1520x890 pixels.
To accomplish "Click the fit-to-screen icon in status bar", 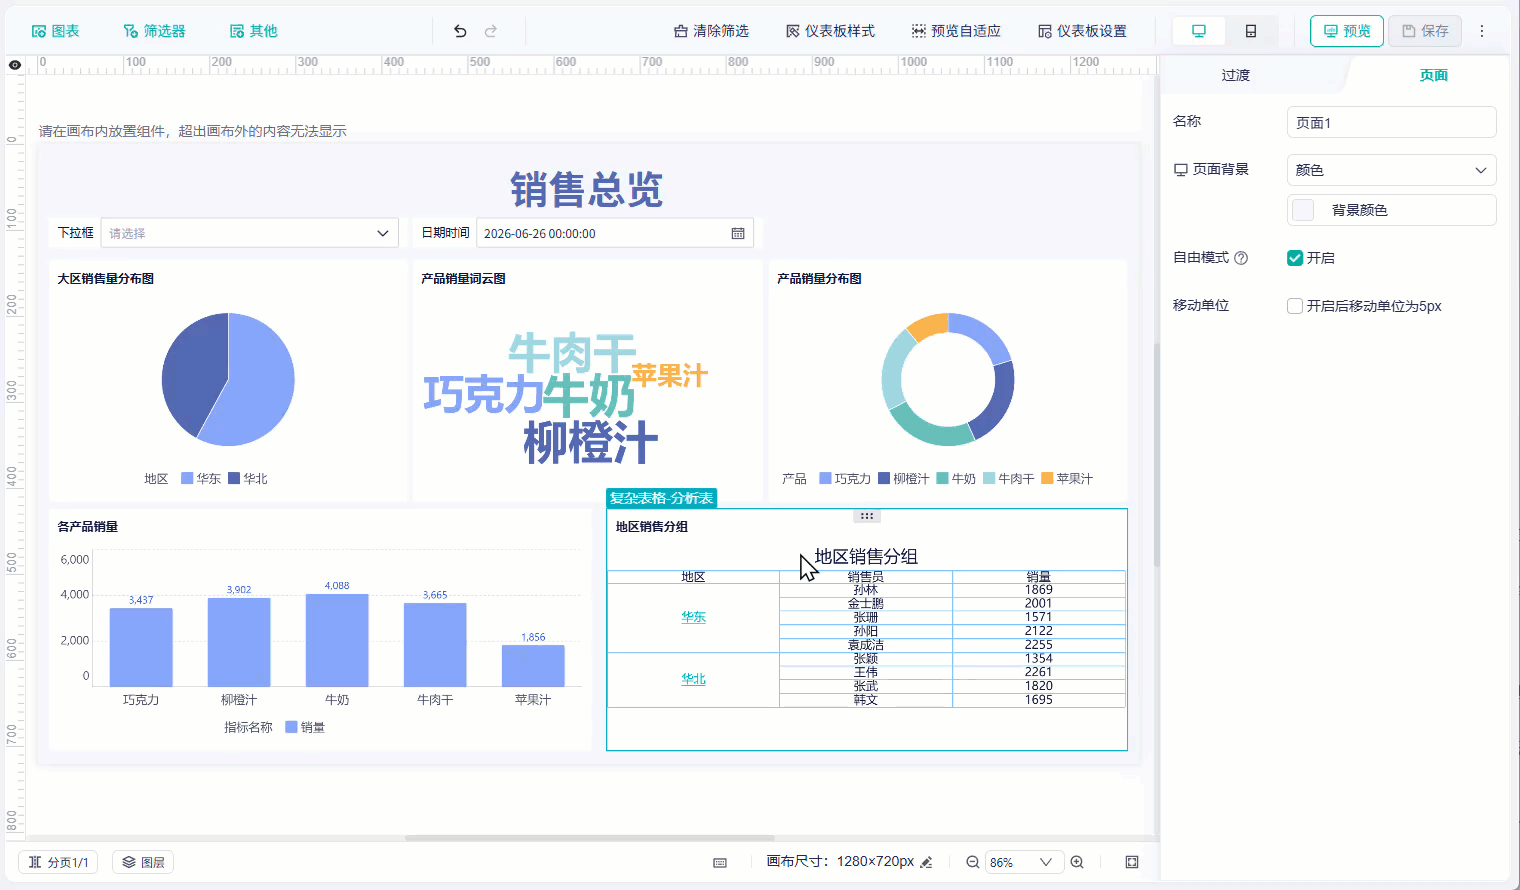I will click(x=1132, y=862).
